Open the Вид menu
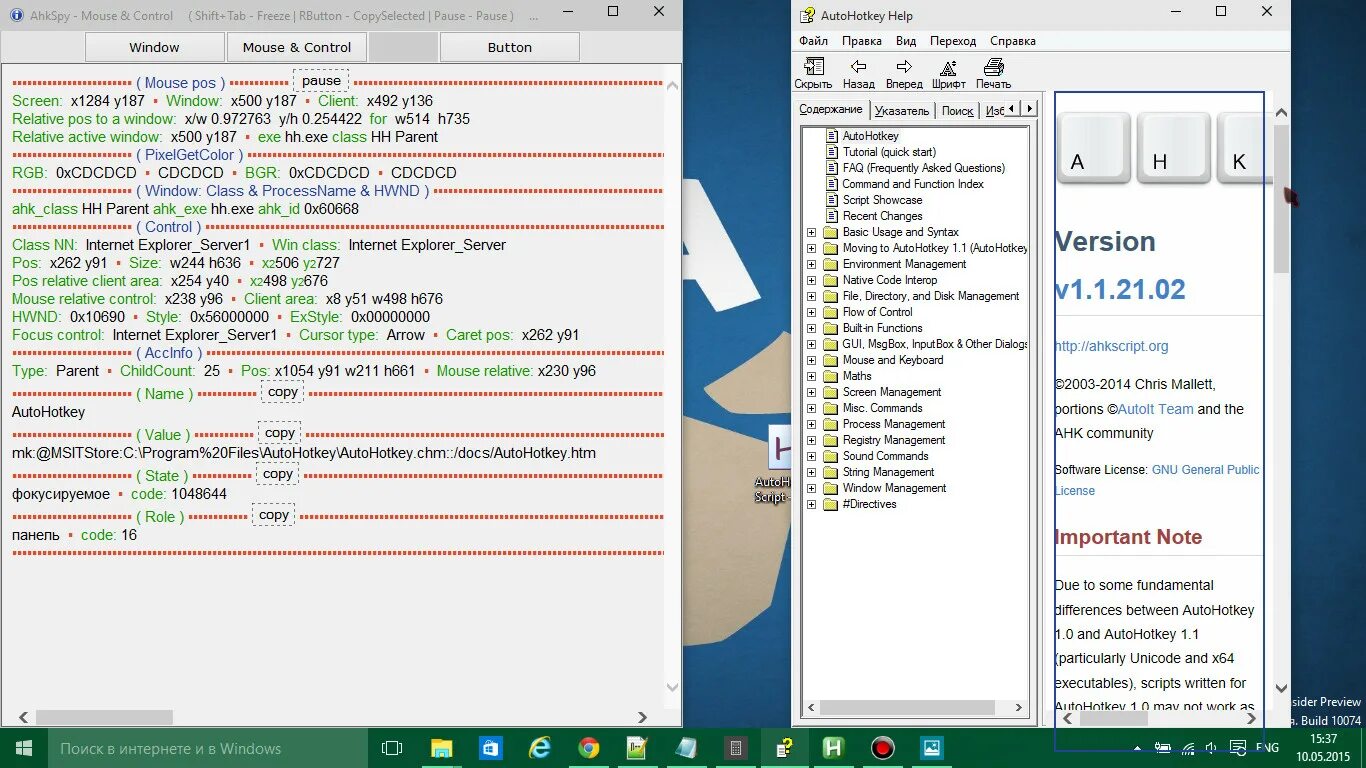1366x768 pixels. (x=906, y=41)
